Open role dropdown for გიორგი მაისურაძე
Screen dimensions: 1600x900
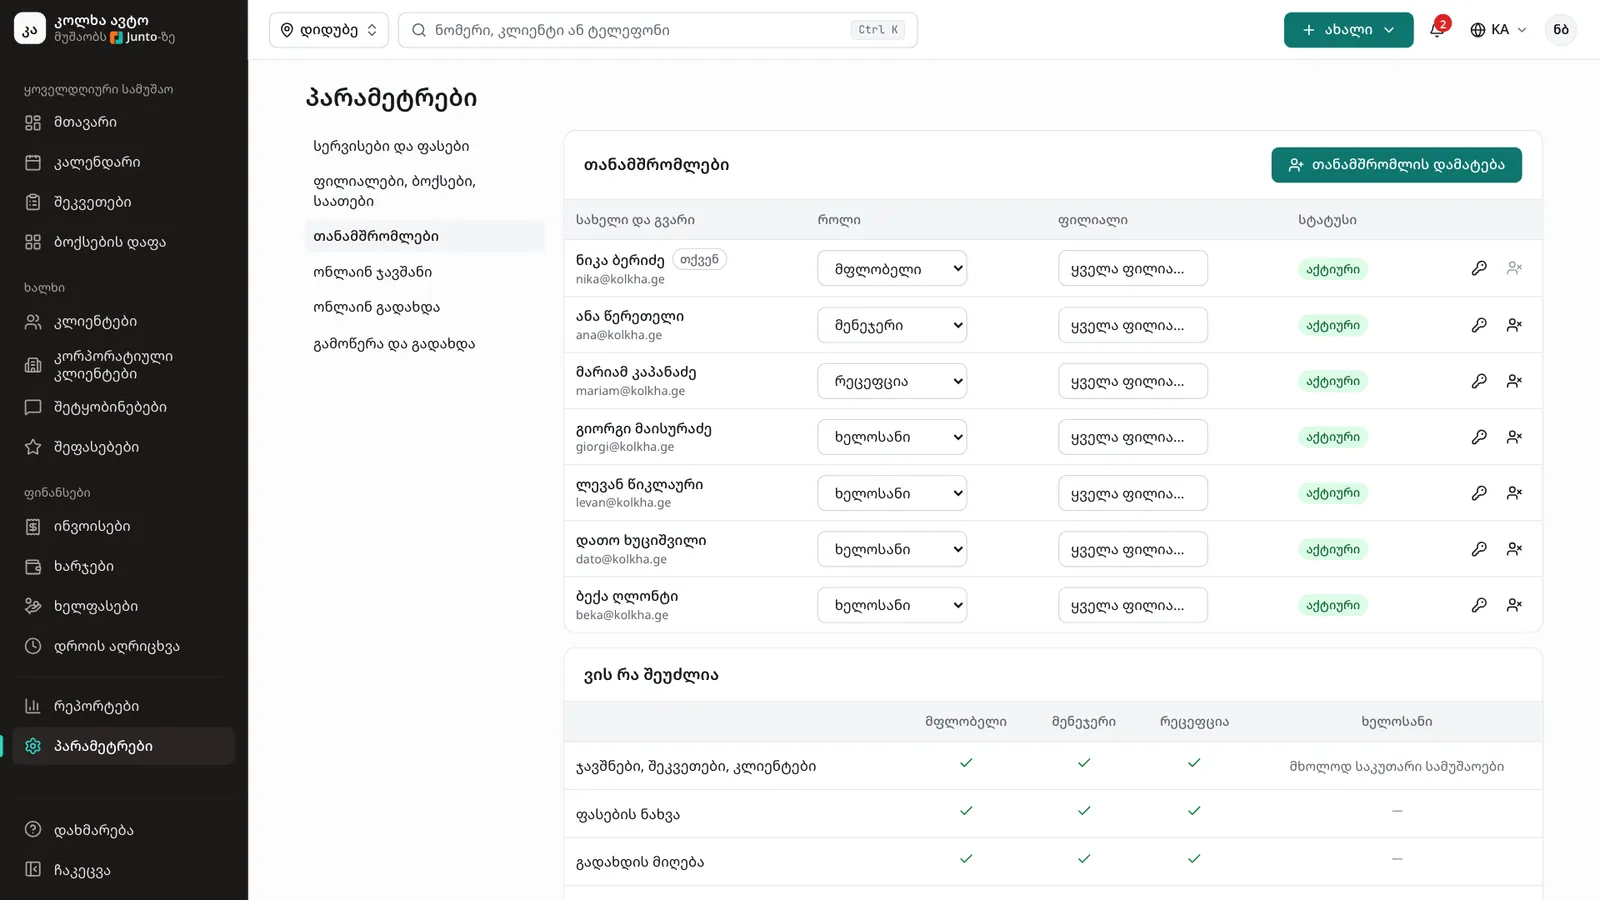coord(892,437)
